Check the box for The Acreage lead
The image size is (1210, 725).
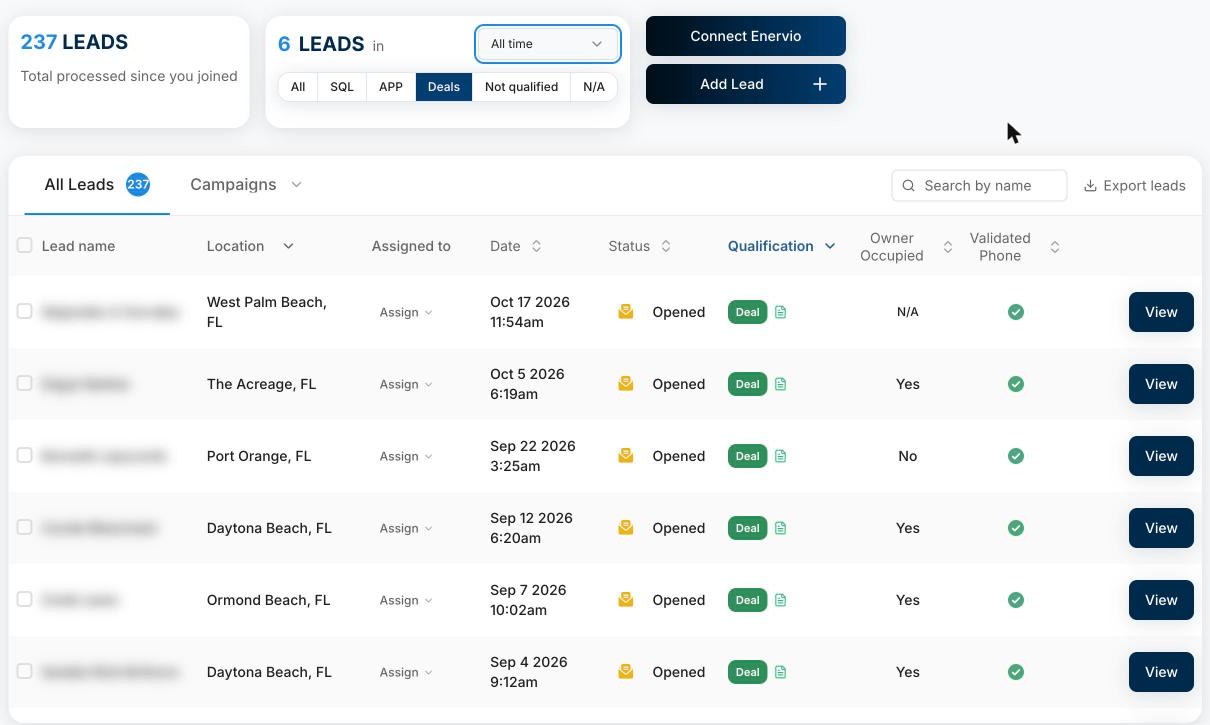click(25, 383)
